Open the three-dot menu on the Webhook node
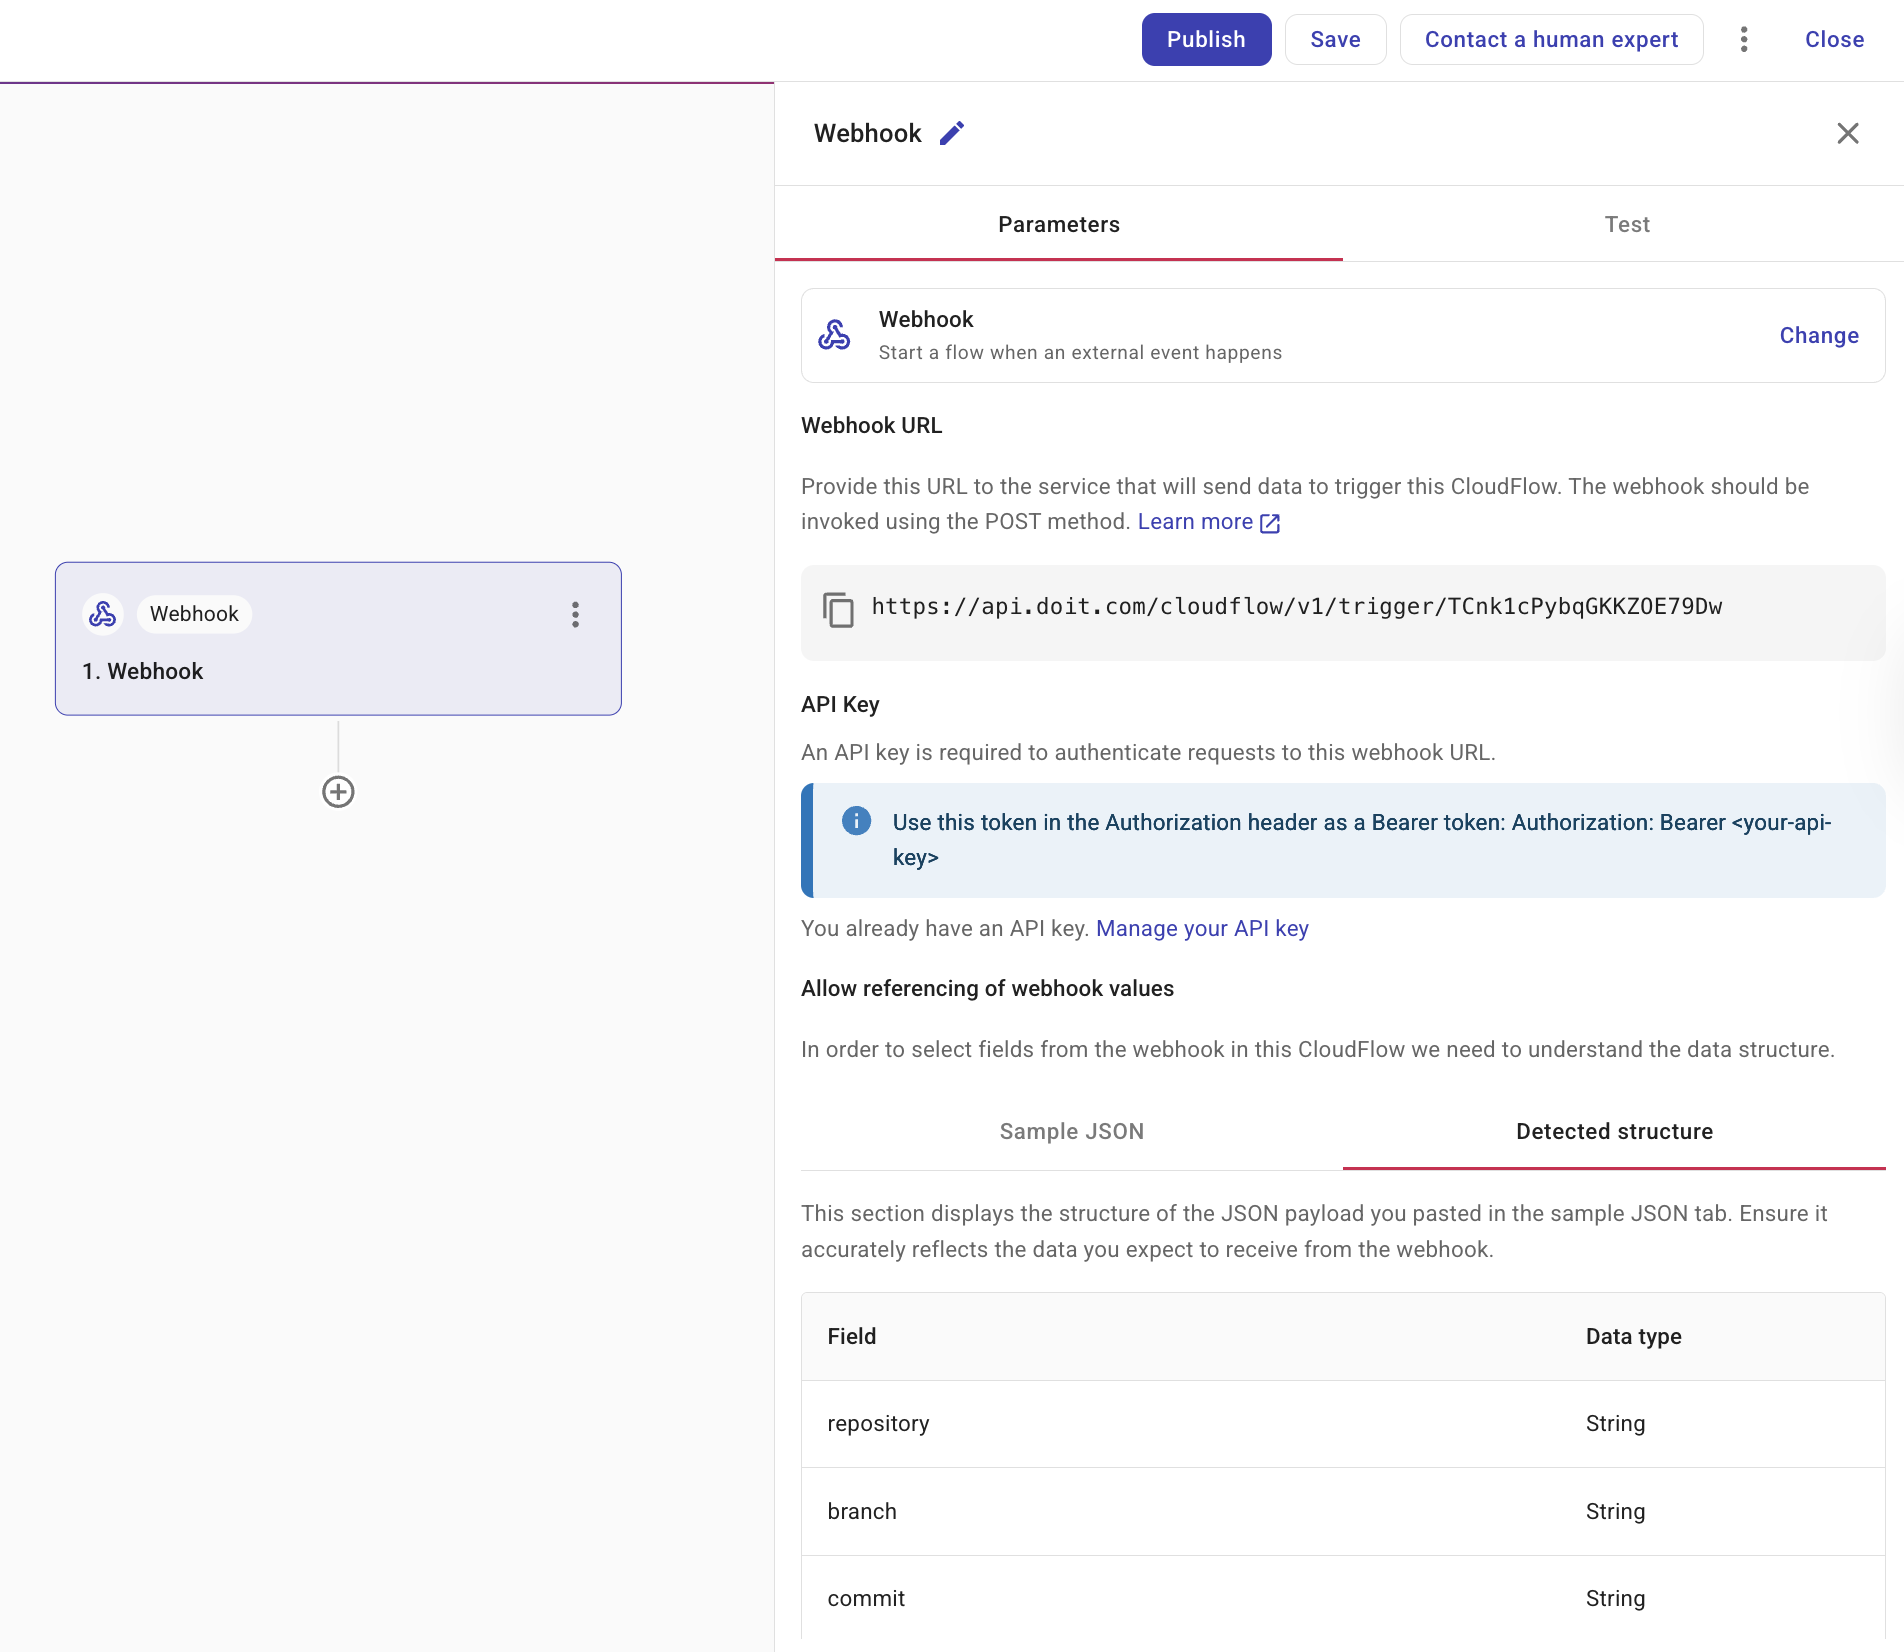Screen dimensions: 1904x1652 pos(576,616)
